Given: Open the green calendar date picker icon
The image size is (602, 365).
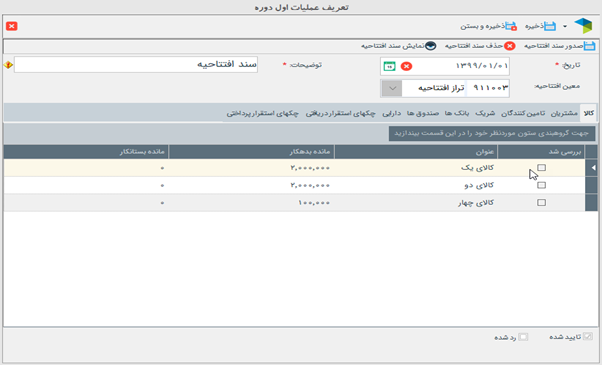Looking at the screenshot, I should [389, 66].
